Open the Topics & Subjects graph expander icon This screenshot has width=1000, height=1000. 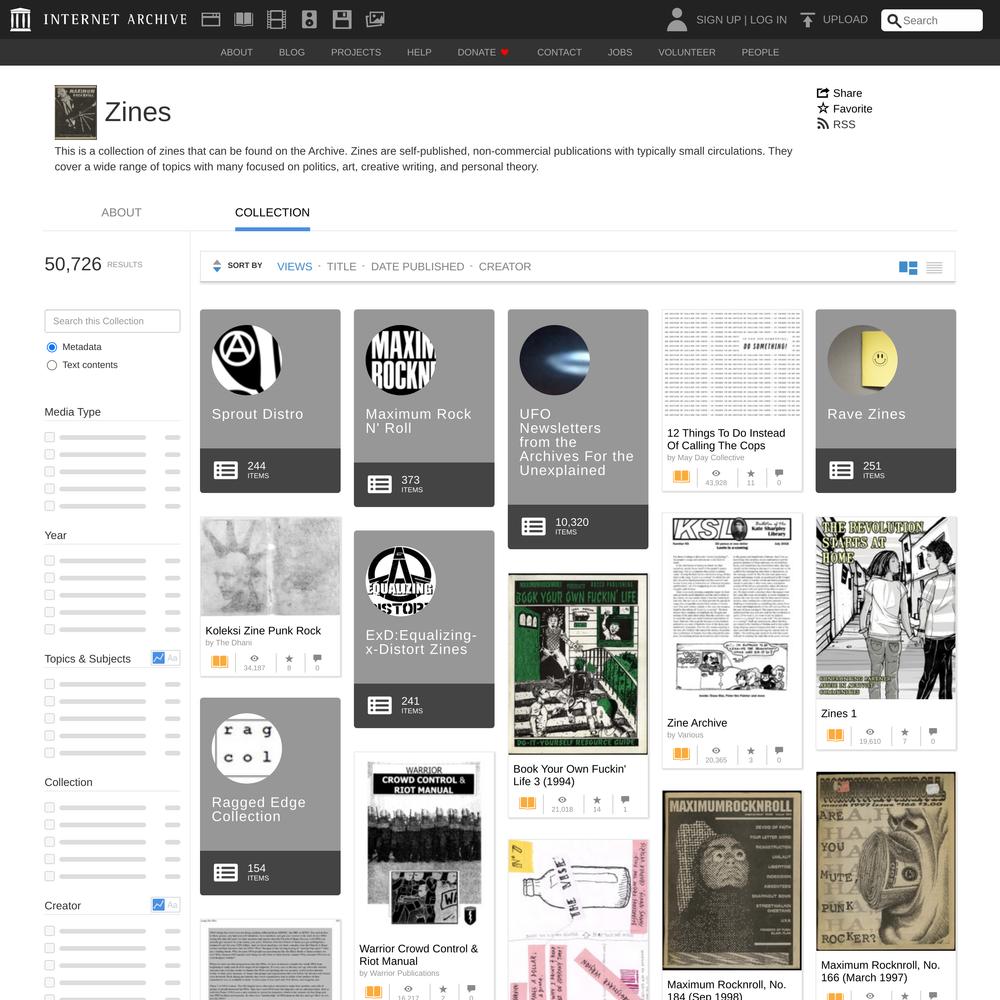[158, 658]
